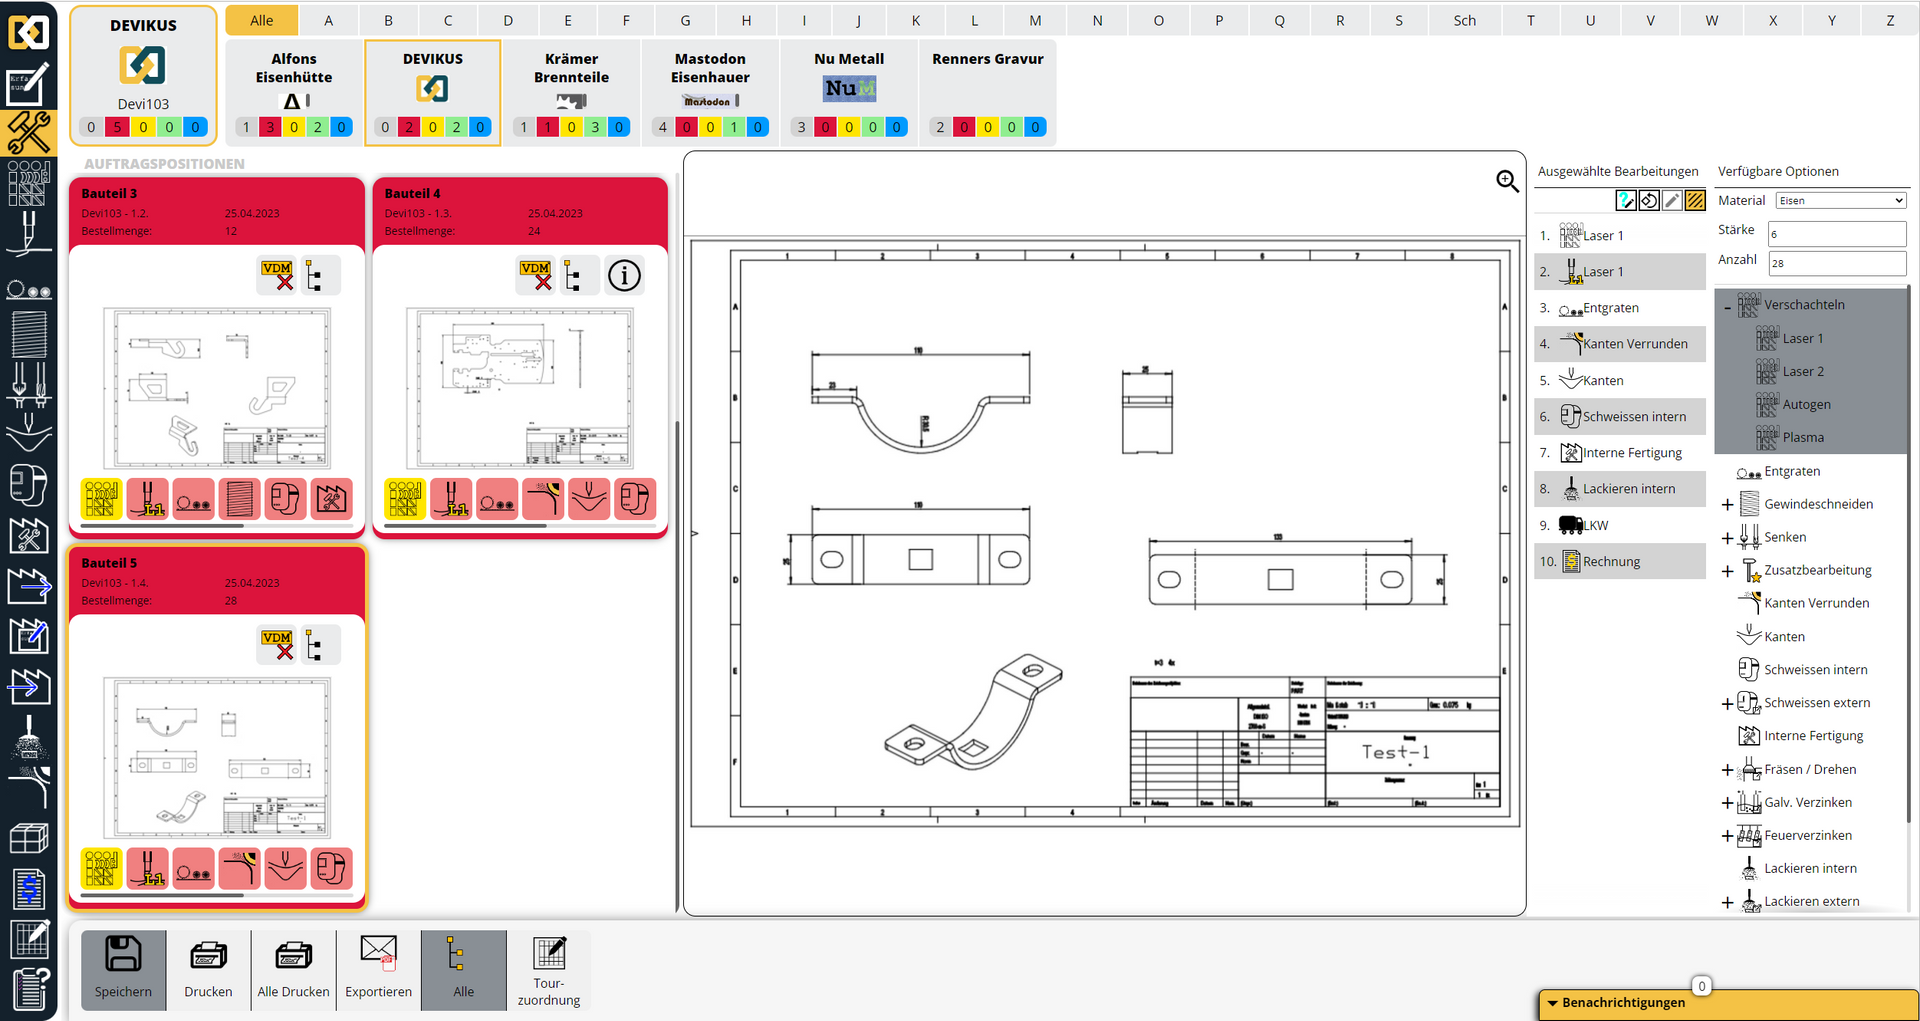Click the rotate-reset icon above the operations list
The width and height of the screenshot is (1920, 1021).
tap(1649, 200)
